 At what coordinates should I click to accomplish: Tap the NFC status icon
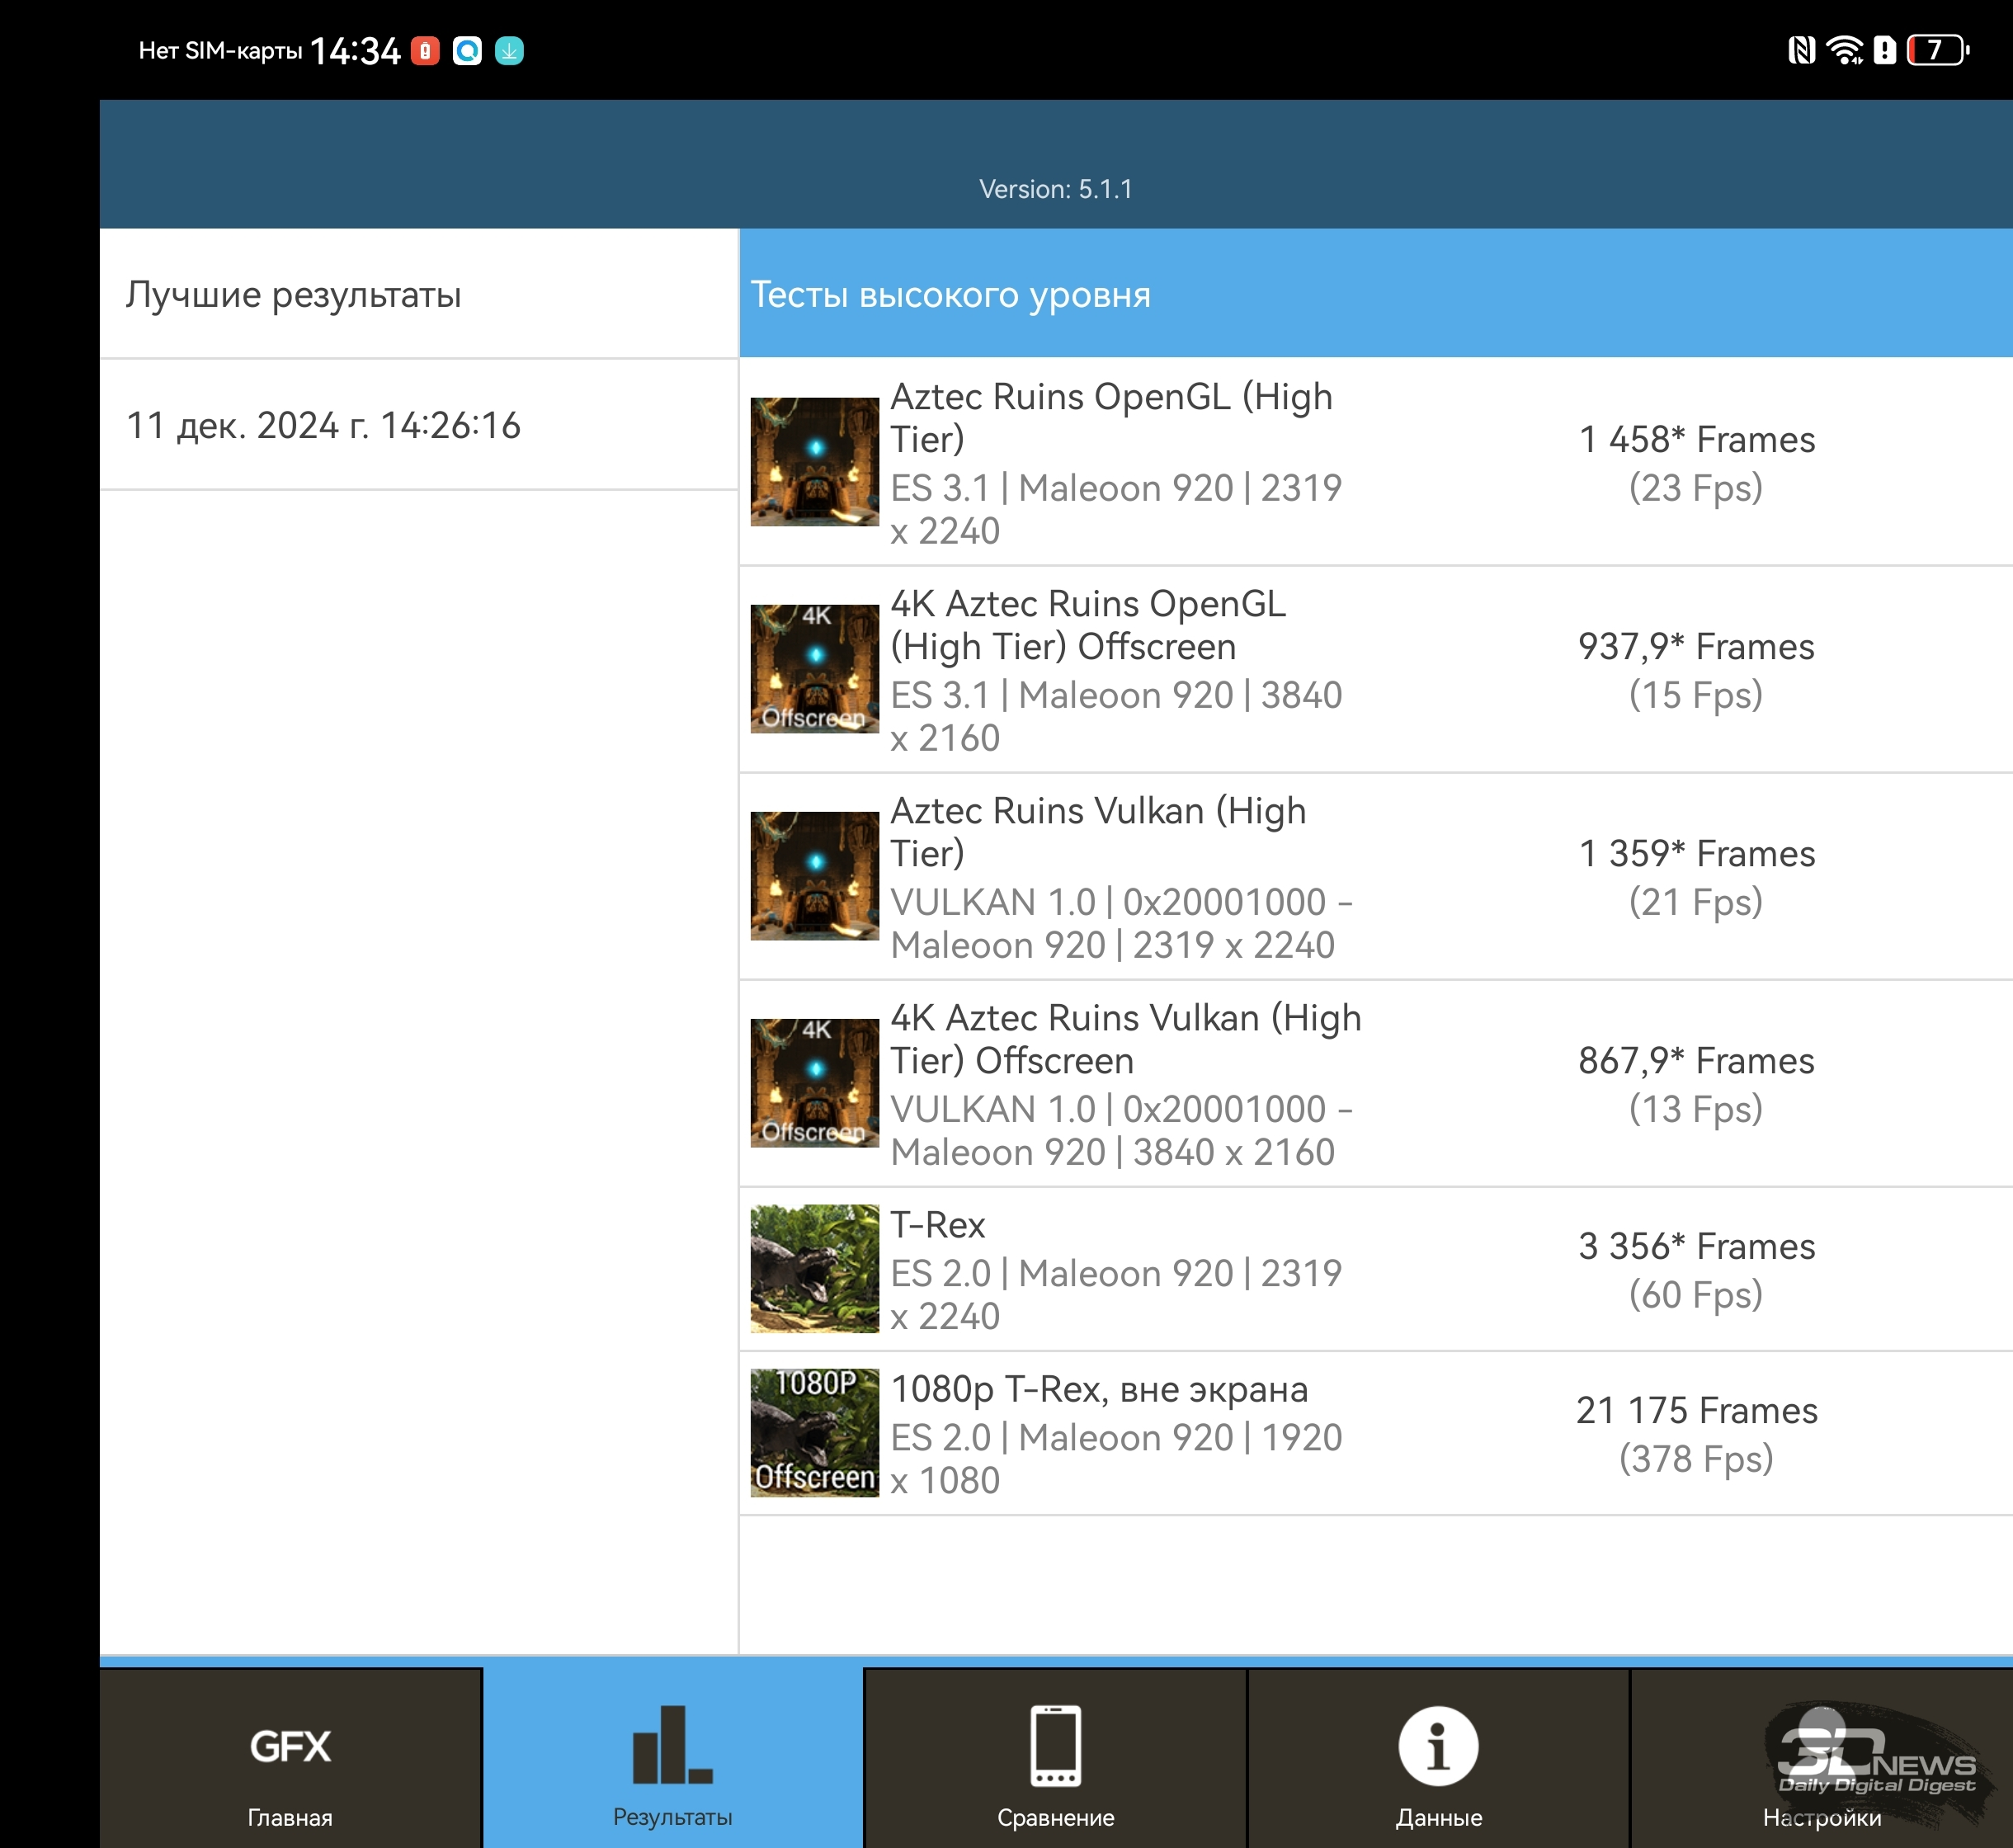(x=1801, y=50)
